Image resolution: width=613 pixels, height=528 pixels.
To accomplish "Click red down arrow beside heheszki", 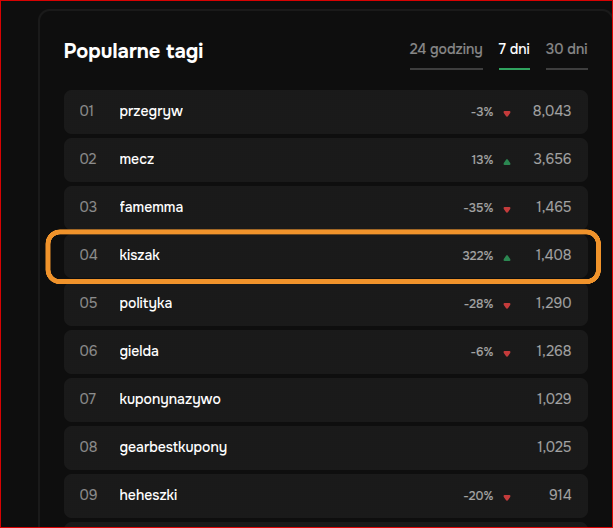I will [x=507, y=497].
